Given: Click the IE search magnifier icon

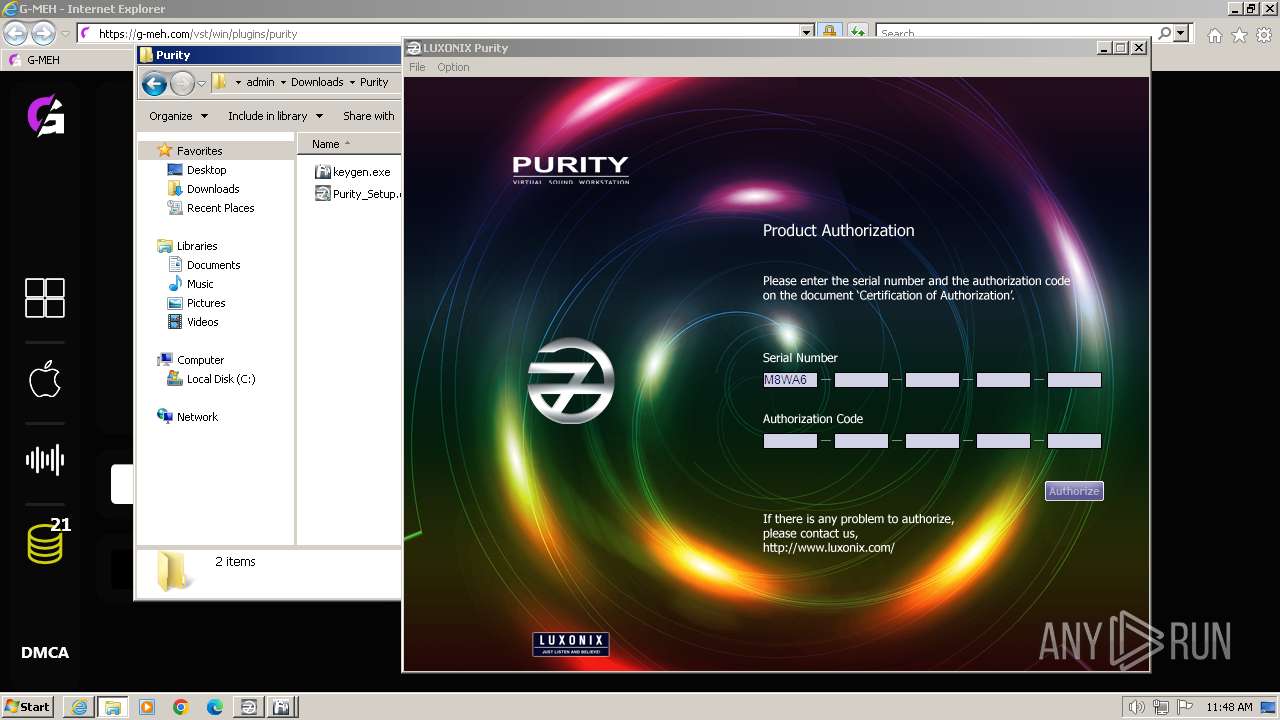Looking at the screenshot, I should point(1164,33).
